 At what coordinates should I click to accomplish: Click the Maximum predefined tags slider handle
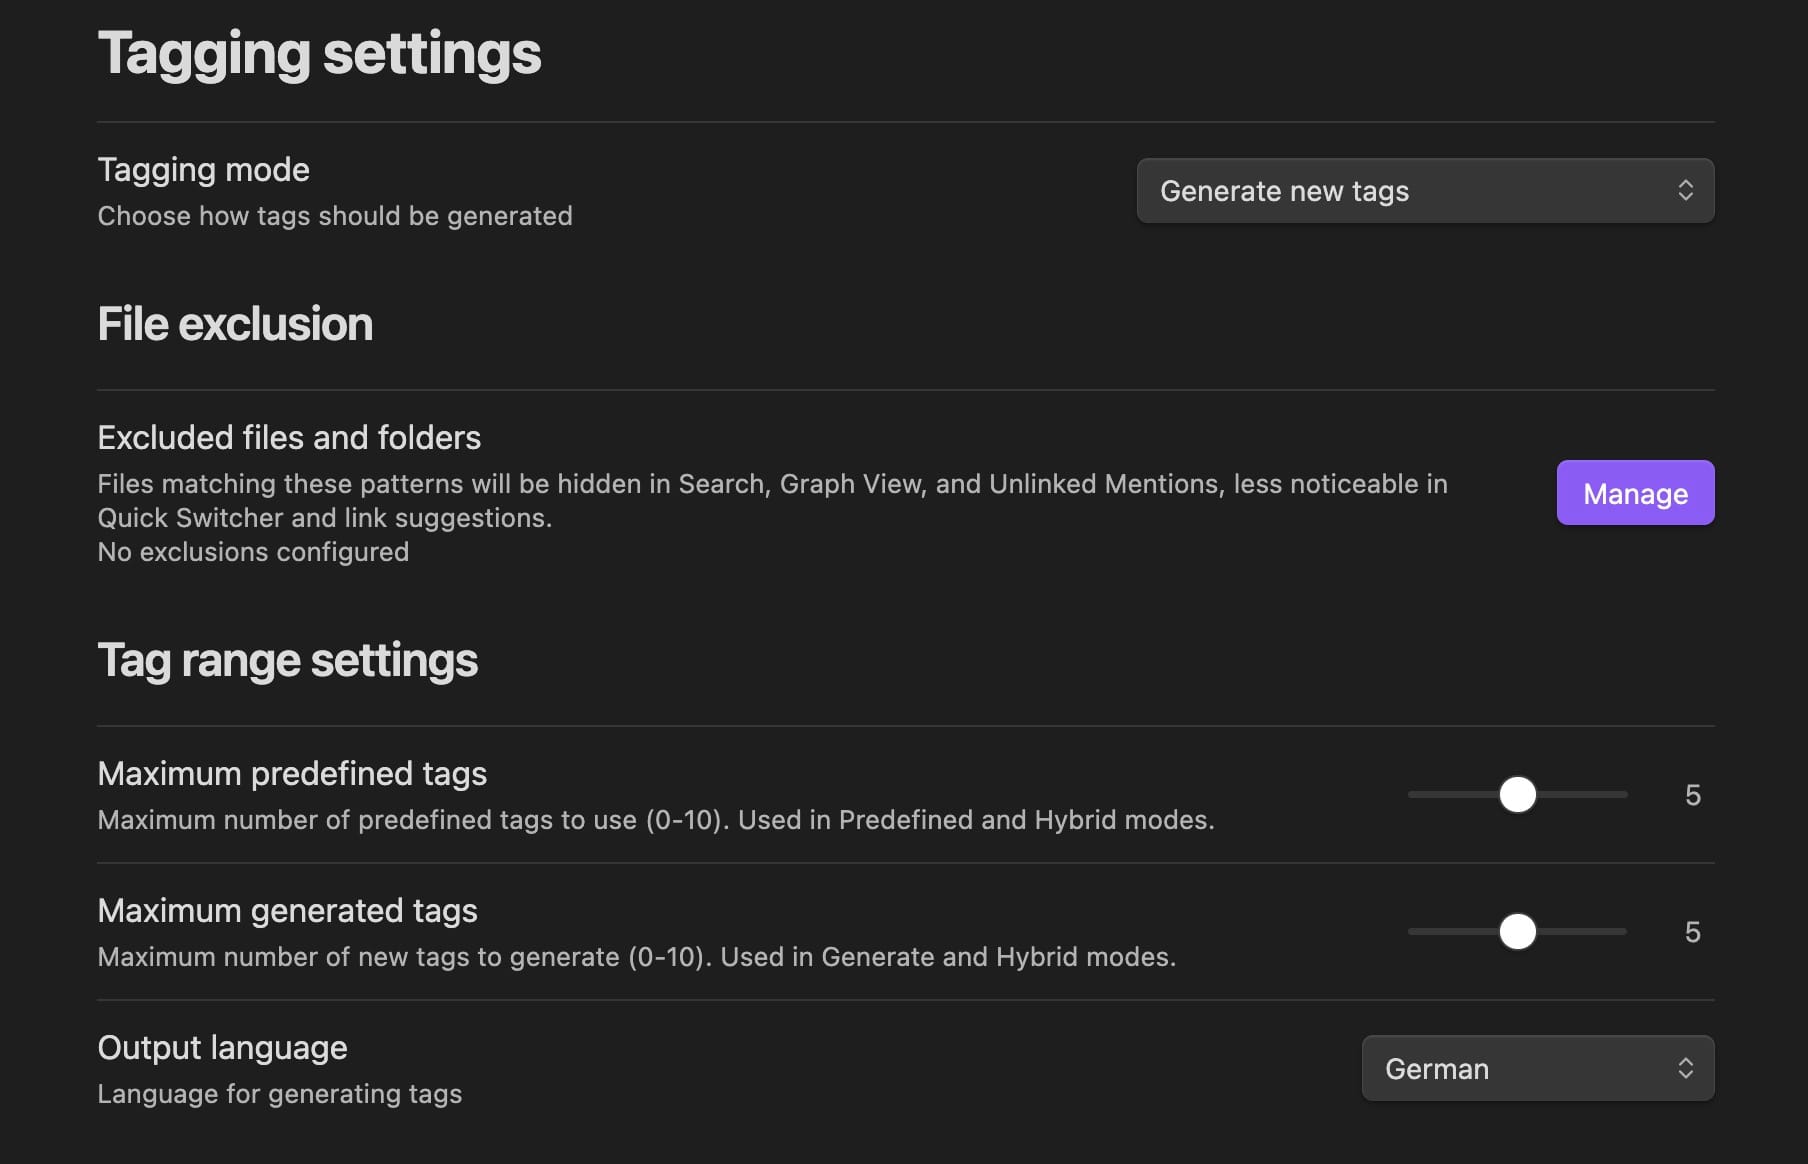pyautogui.click(x=1517, y=795)
